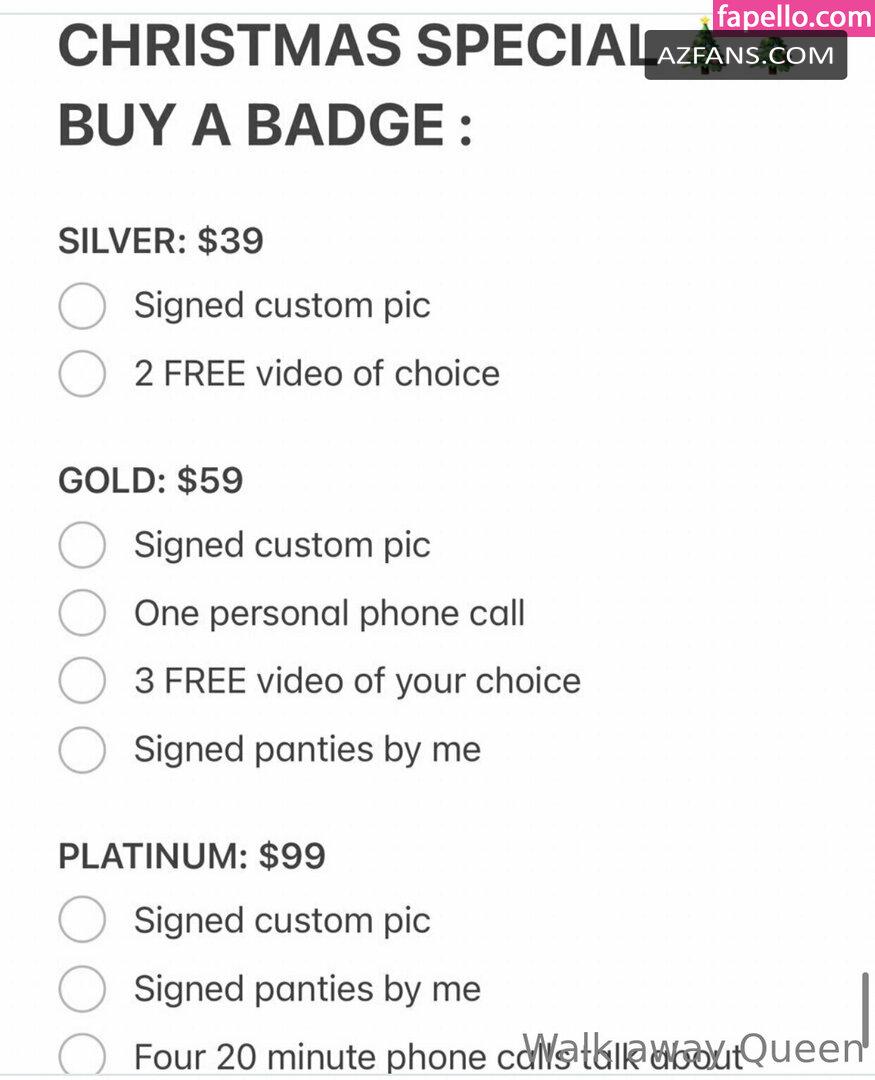Tick the 'Four 20 minute phone calls' circle

point(82,1055)
